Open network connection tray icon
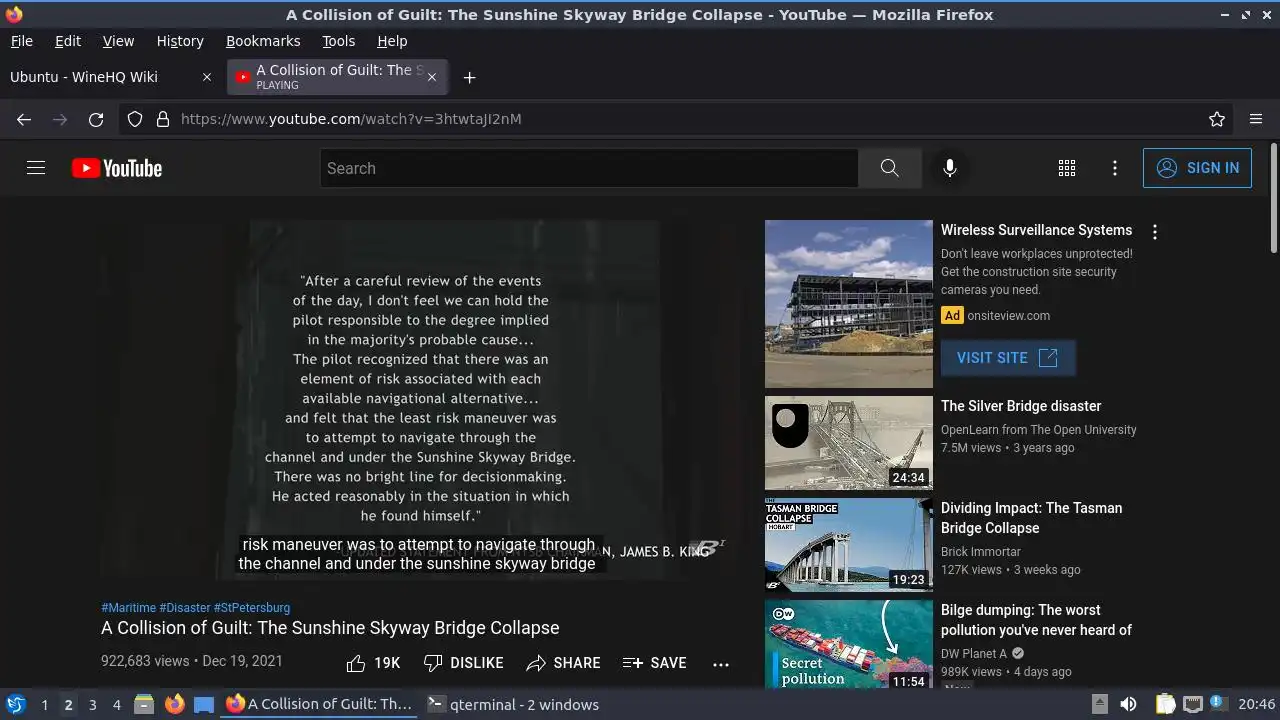This screenshot has width=1280, height=720. click(x=1192, y=704)
